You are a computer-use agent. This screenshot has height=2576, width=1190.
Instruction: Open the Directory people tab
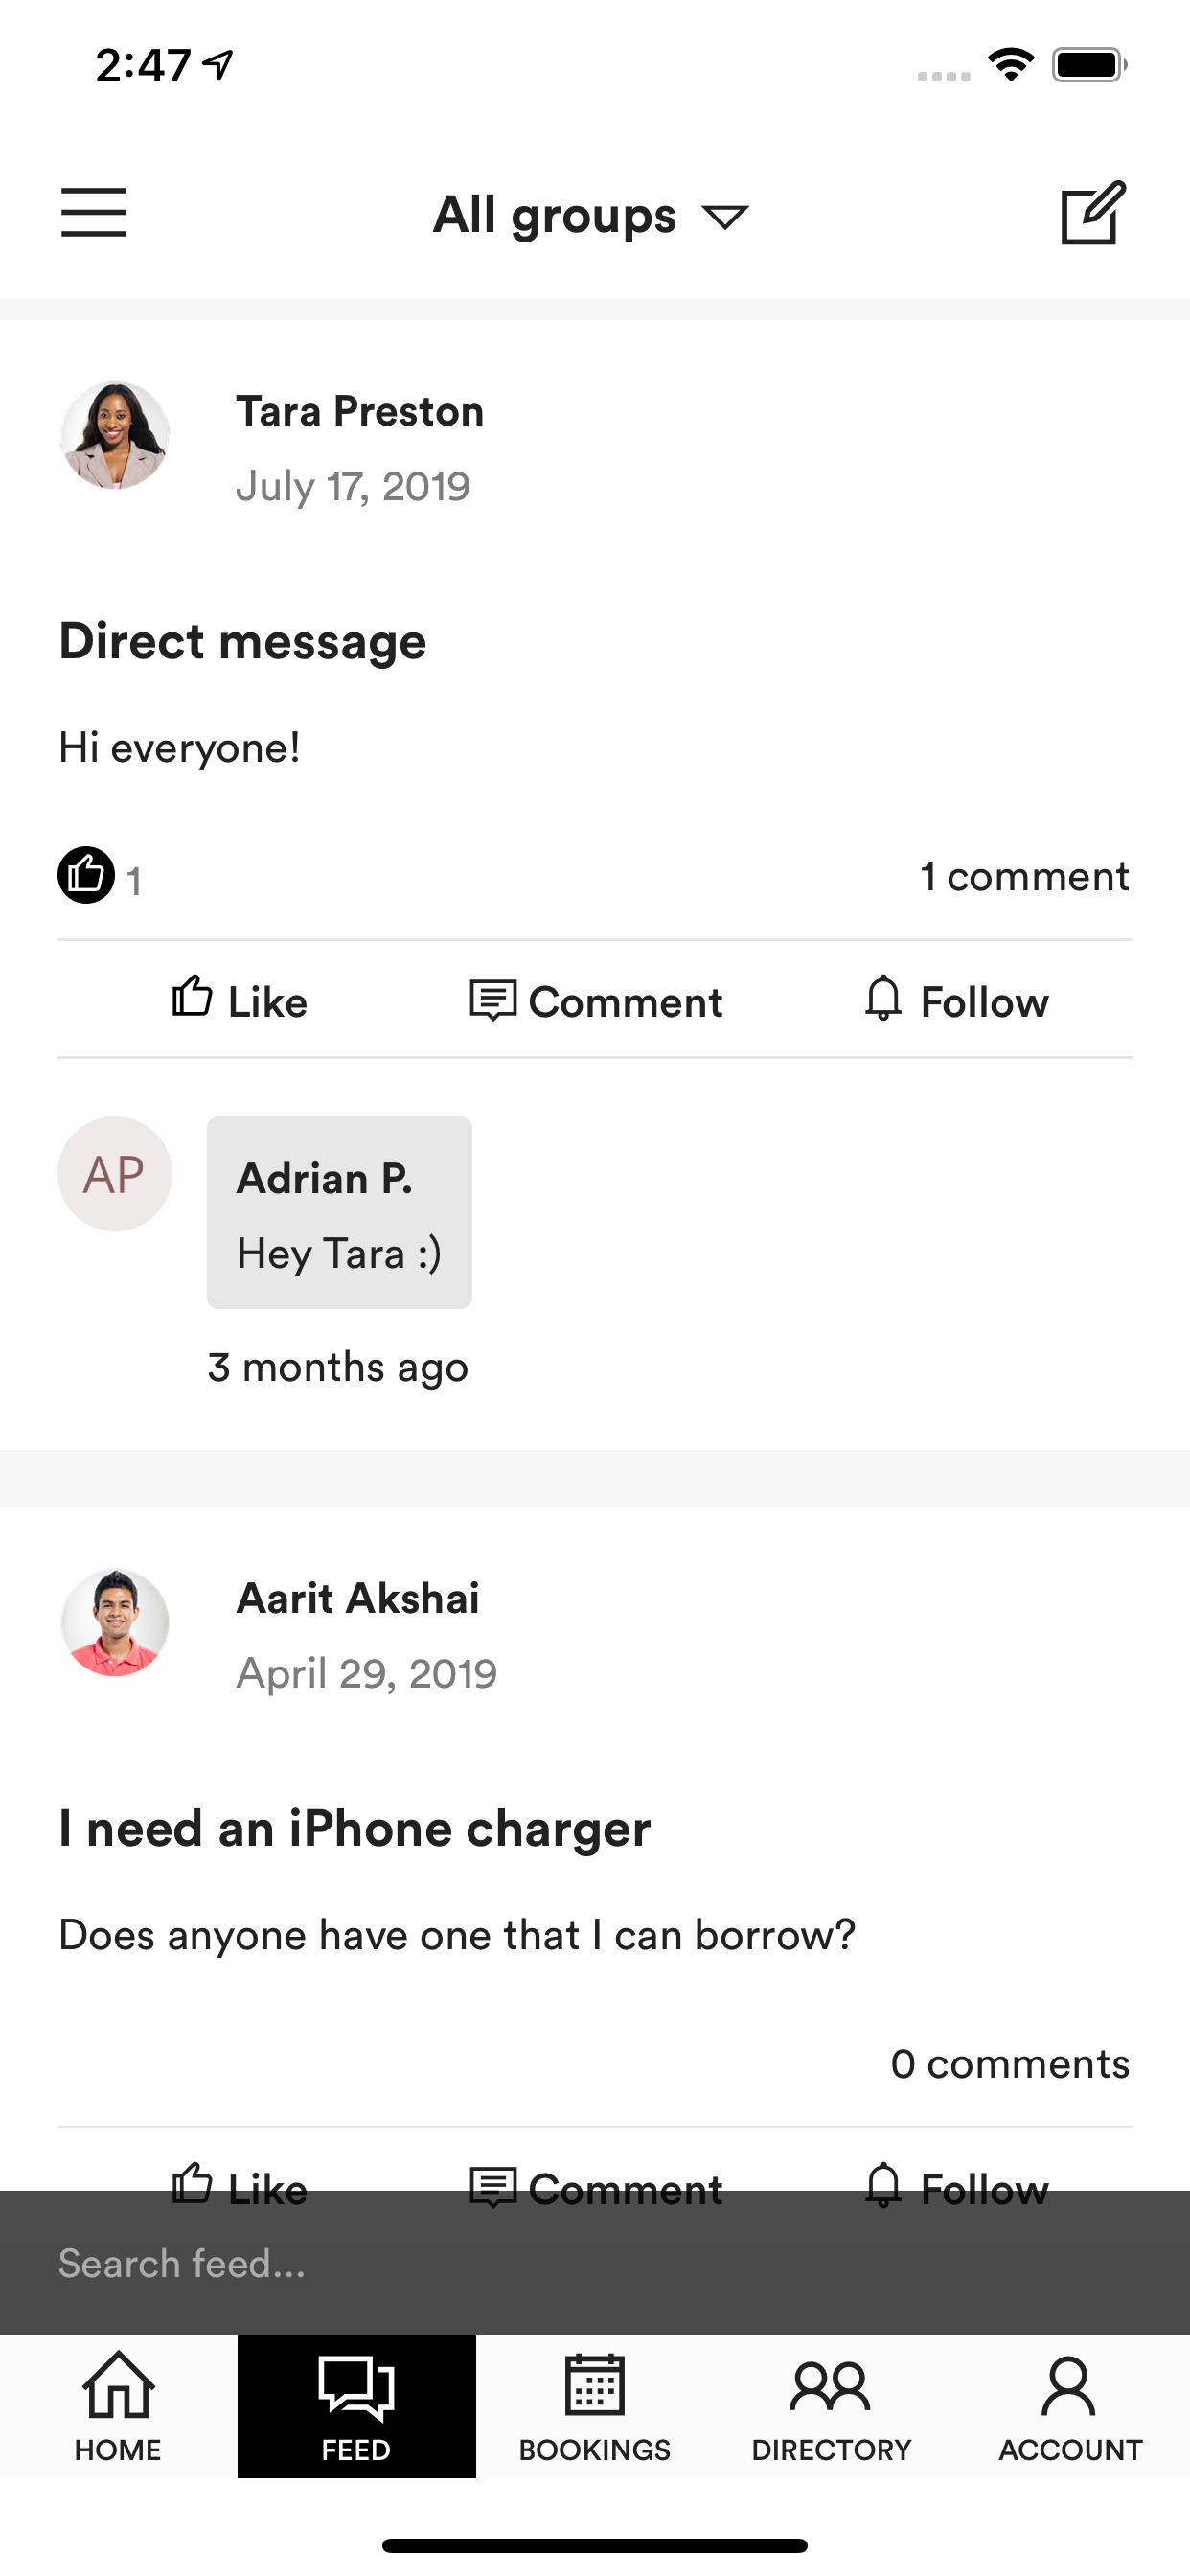(831, 2406)
